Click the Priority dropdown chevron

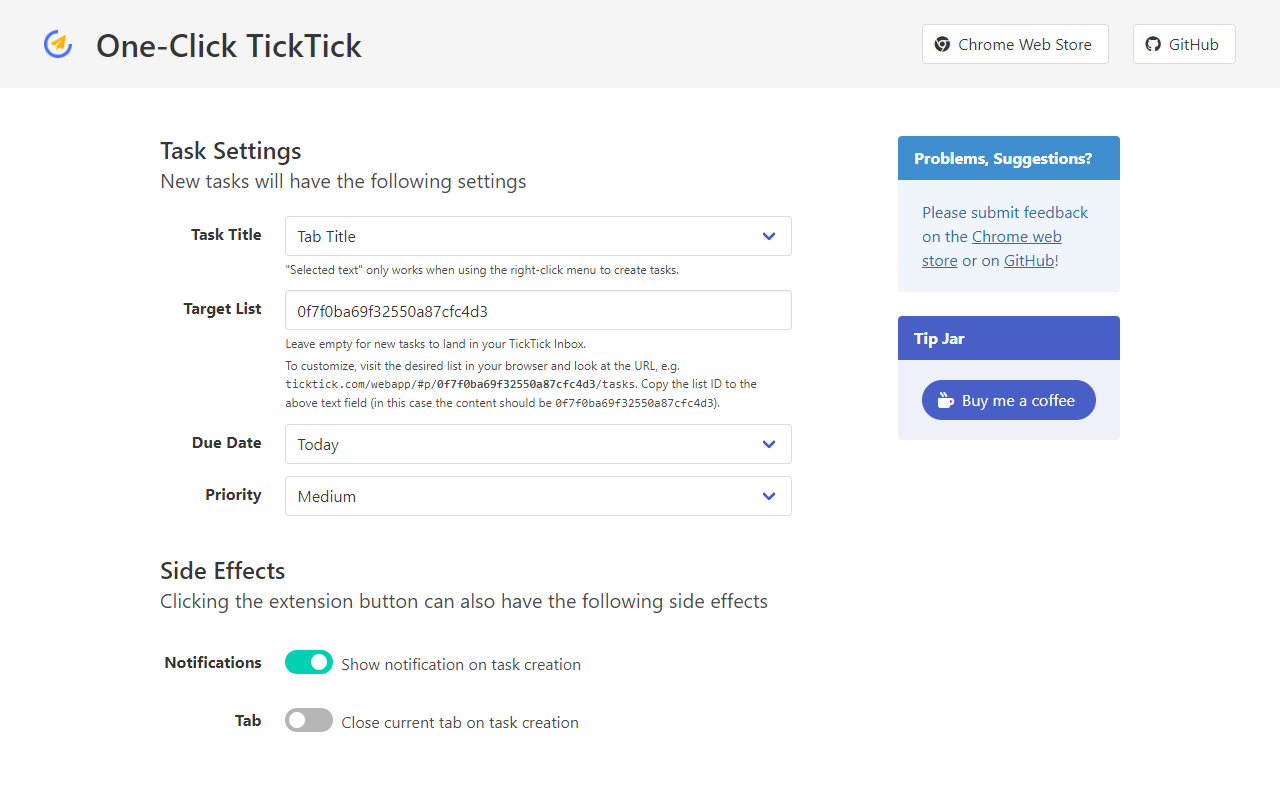(x=769, y=496)
